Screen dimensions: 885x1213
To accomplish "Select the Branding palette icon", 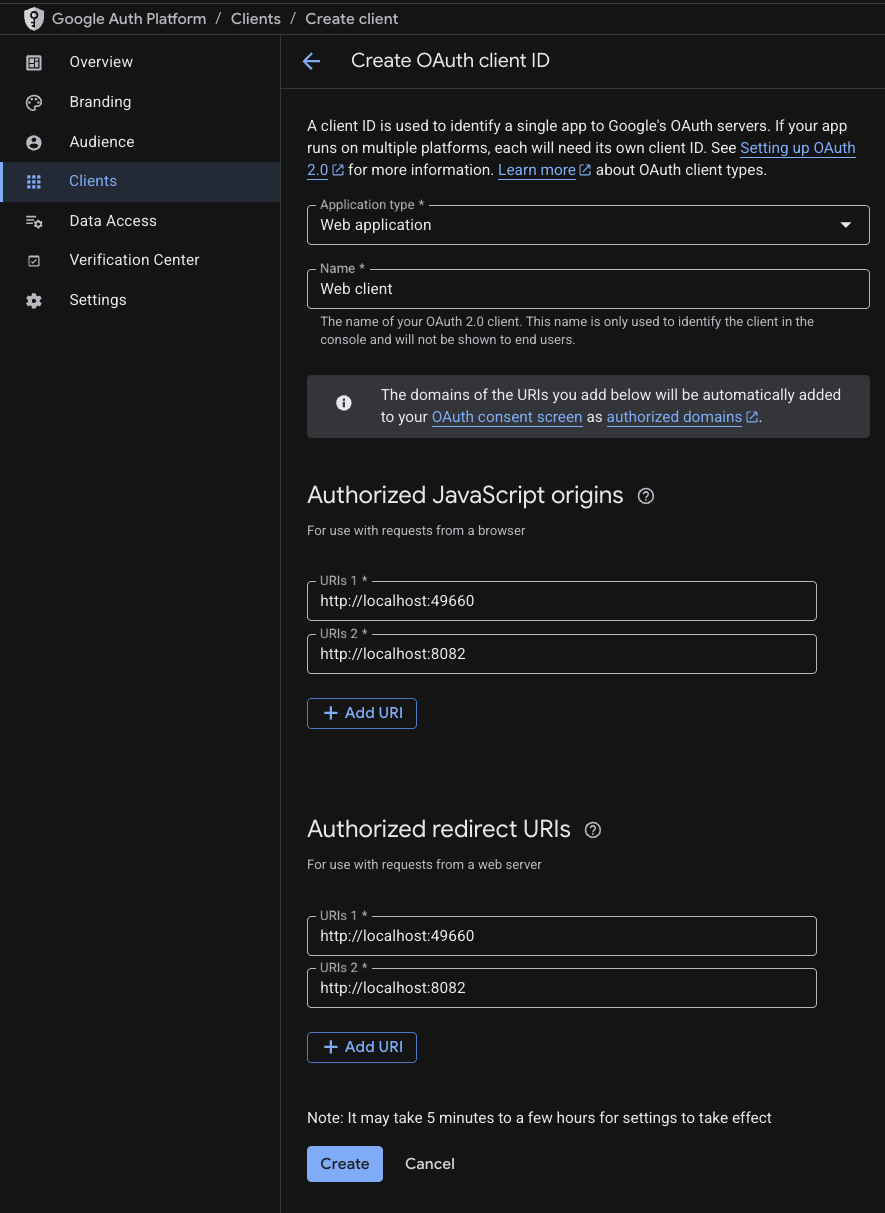I will point(34,101).
